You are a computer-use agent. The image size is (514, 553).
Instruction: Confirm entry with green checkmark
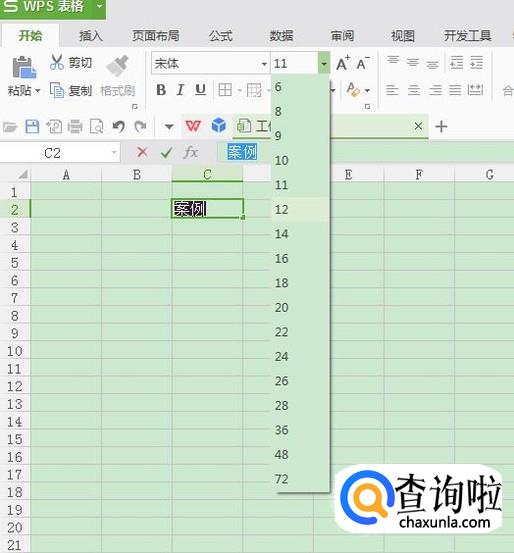[x=166, y=153]
